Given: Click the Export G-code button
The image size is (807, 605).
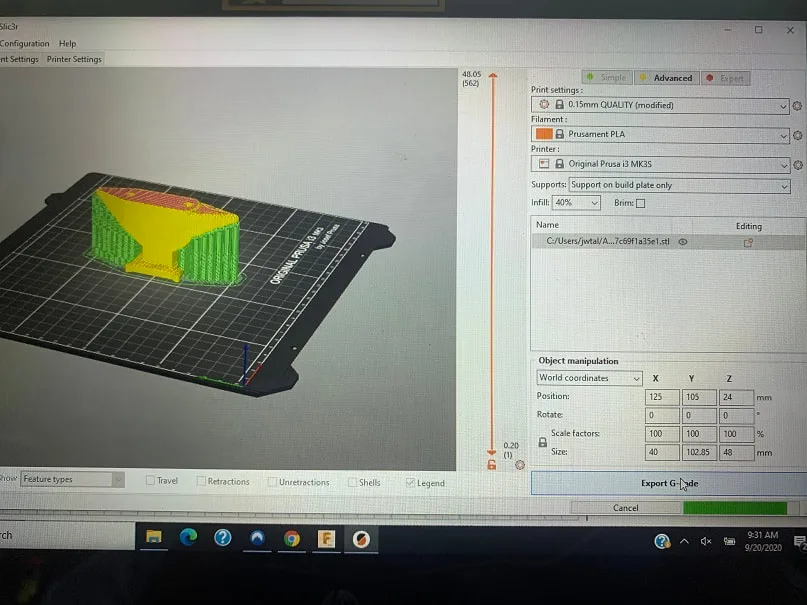Looking at the screenshot, I should 669,484.
